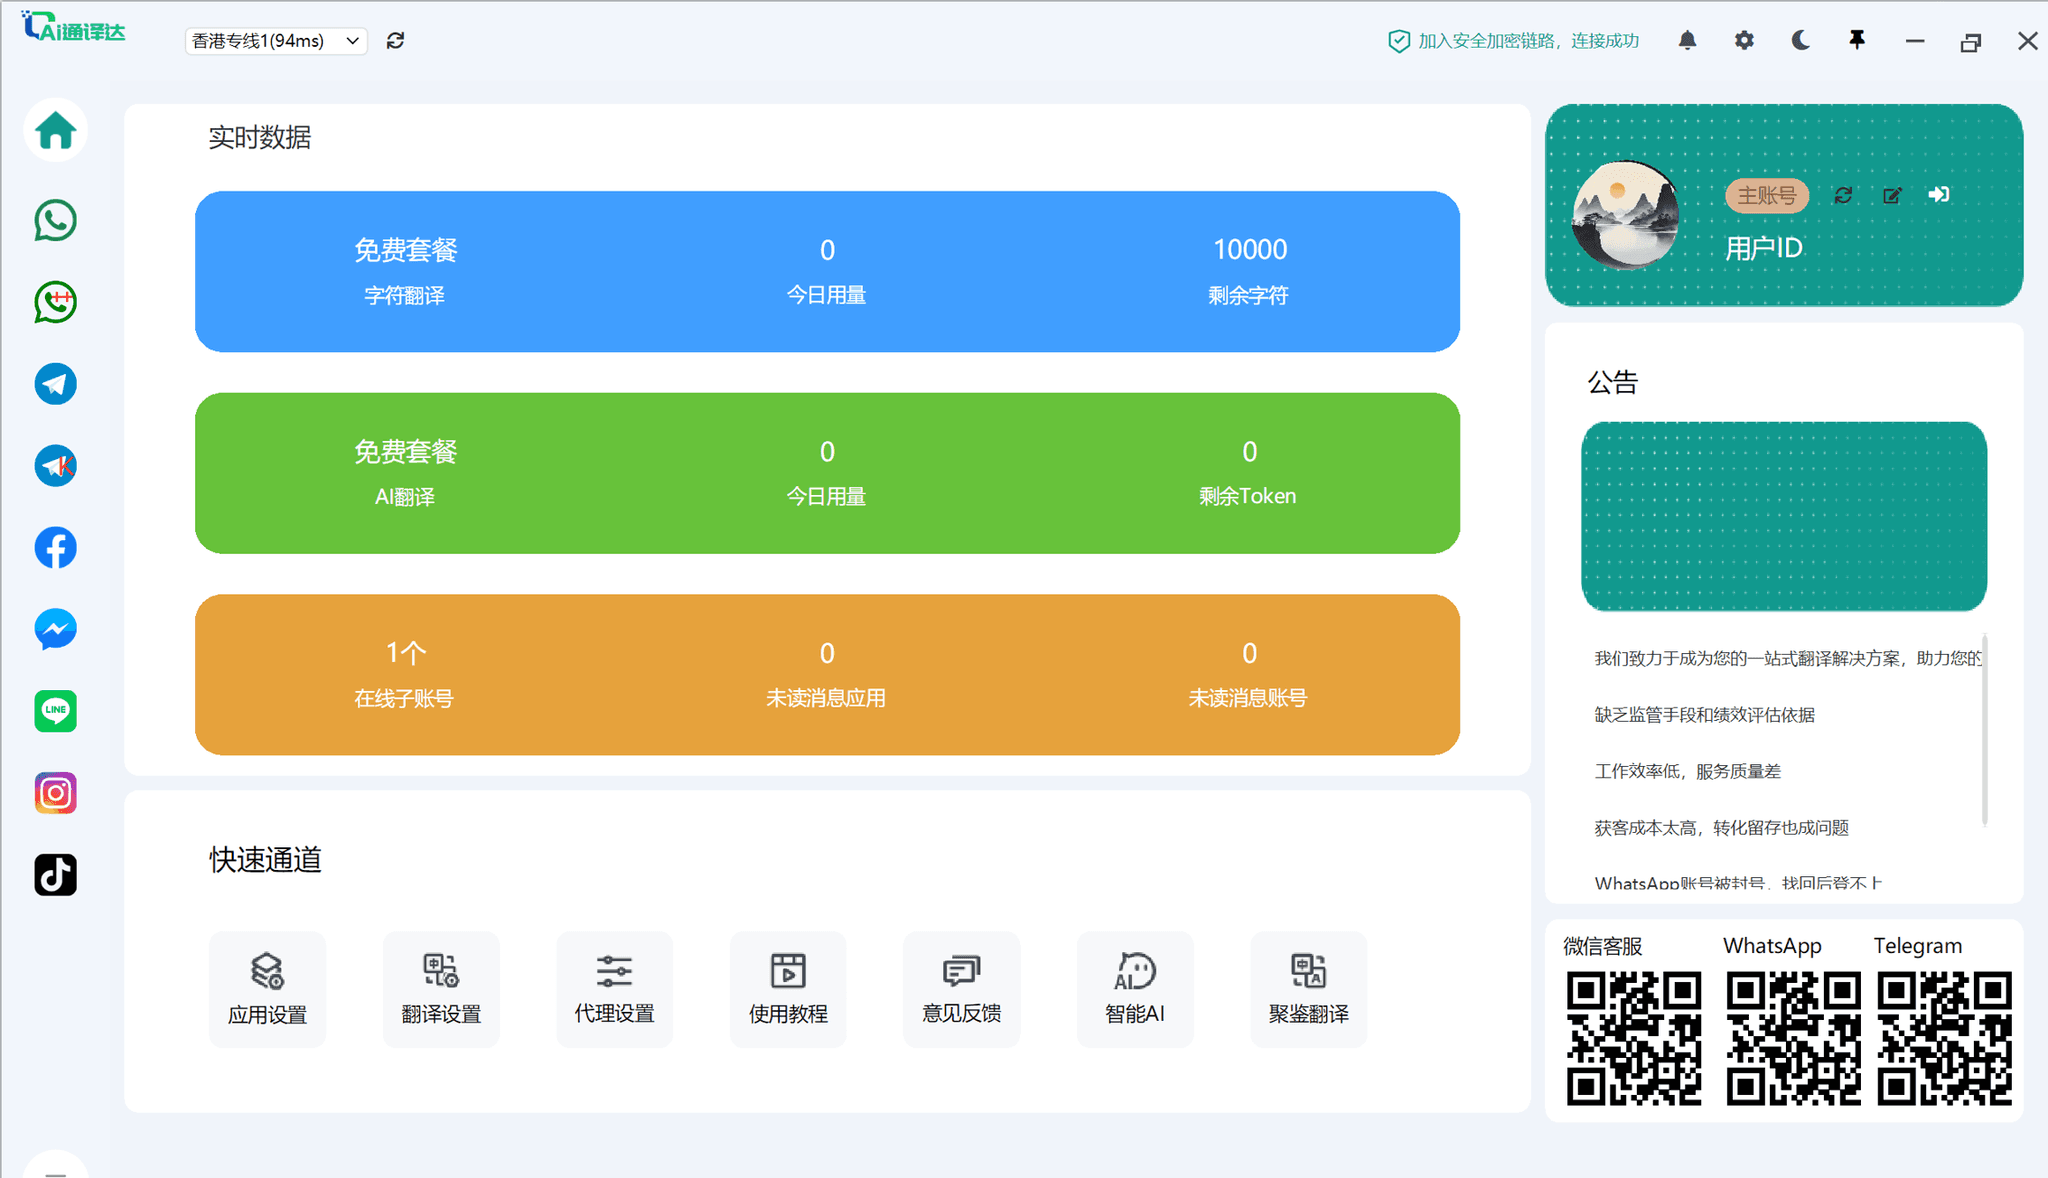This screenshot has width=2048, height=1178.
Task: Open 翻译设置 from the quick channel panel
Action: (441, 988)
